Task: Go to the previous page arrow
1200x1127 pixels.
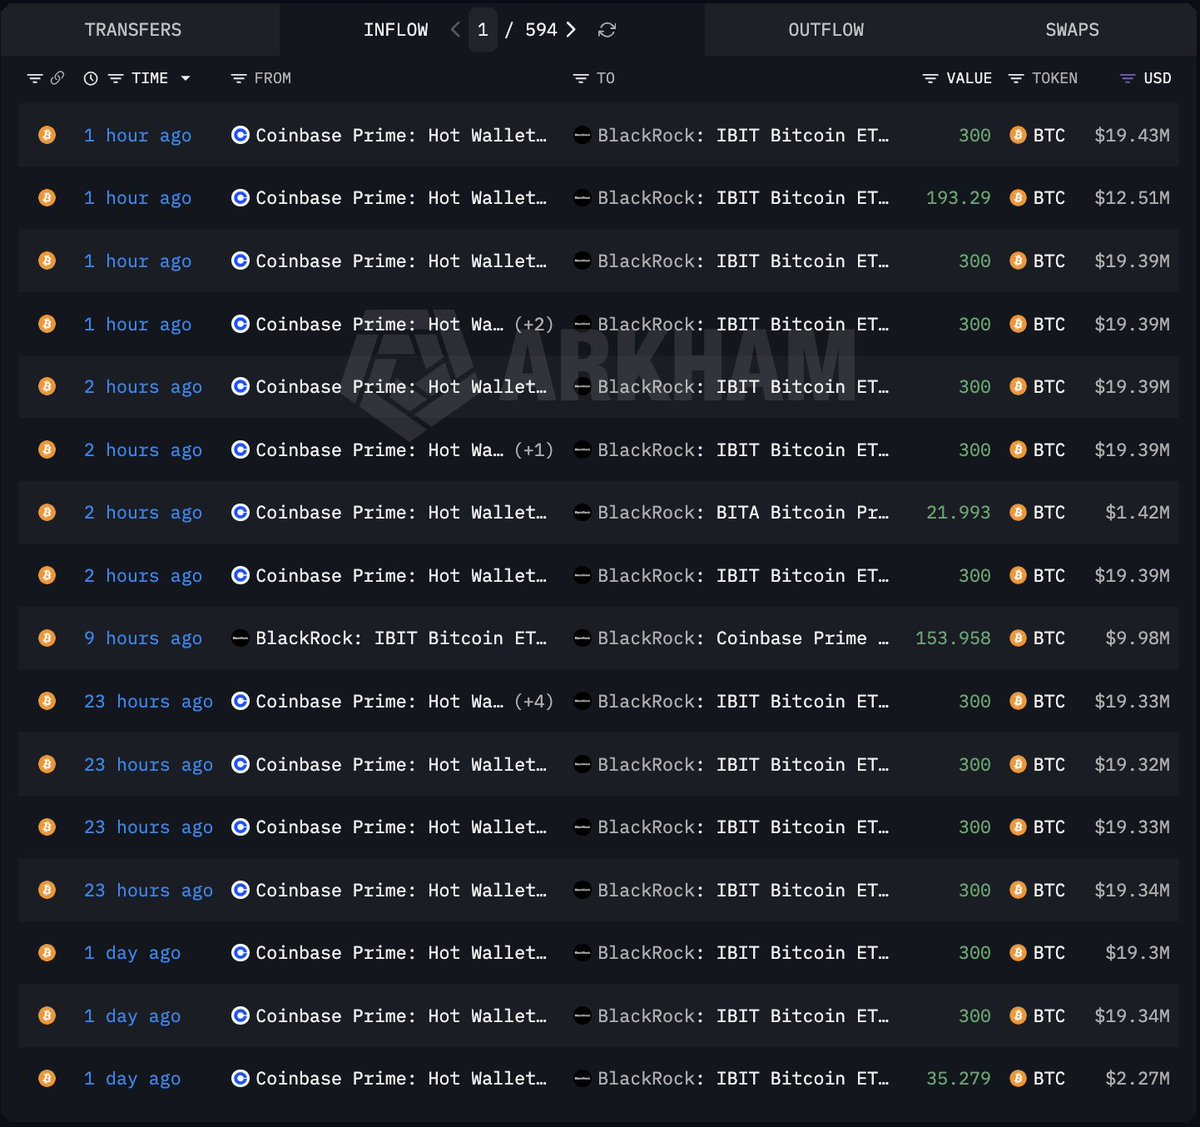Action: [456, 30]
